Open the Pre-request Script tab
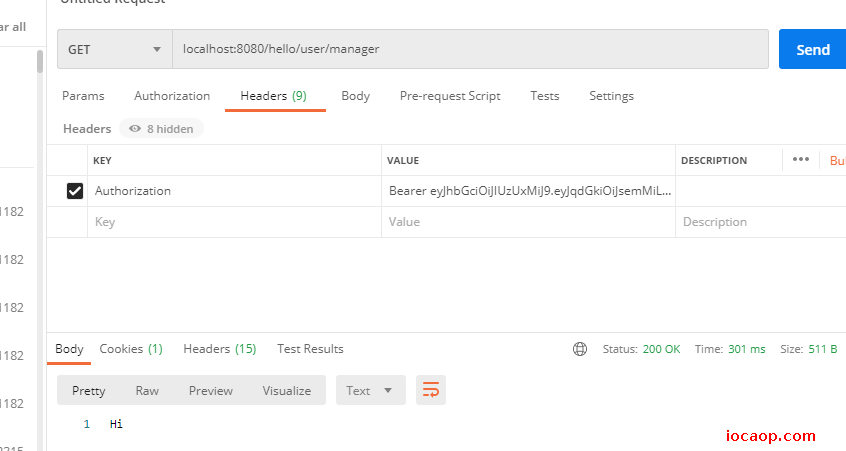 coord(450,96)
